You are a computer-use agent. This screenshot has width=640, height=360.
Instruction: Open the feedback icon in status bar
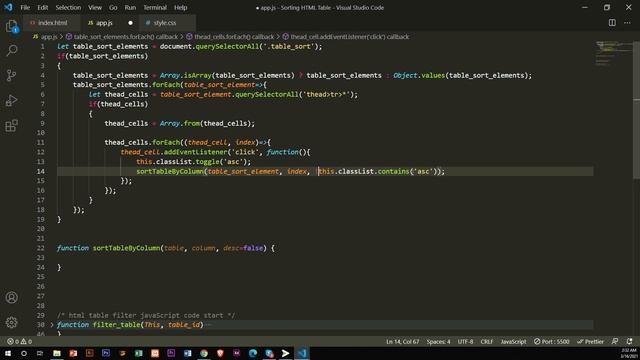[615, 342]
